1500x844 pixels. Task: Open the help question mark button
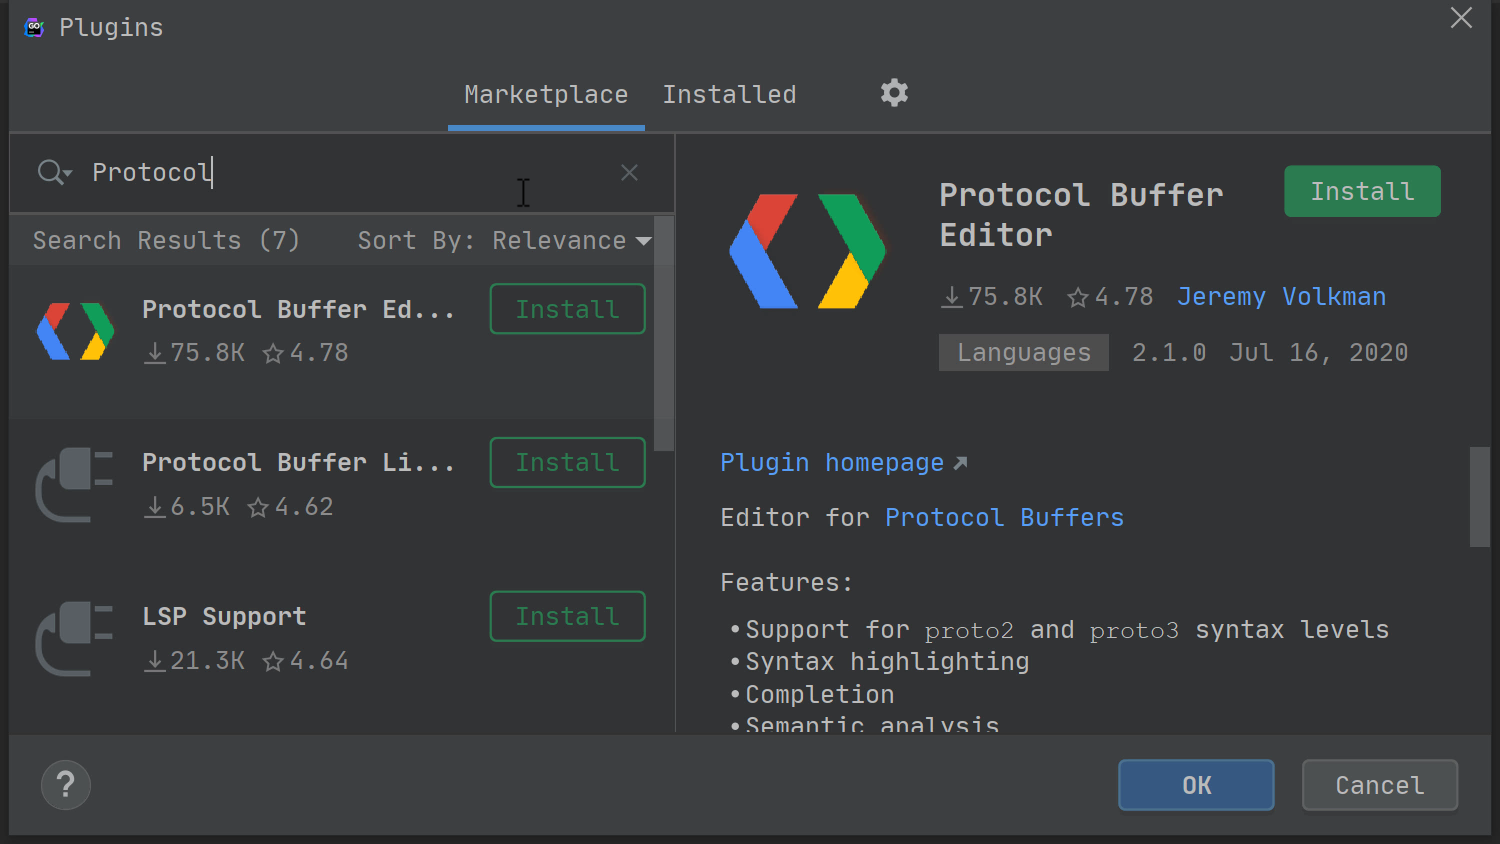(66, 785)
